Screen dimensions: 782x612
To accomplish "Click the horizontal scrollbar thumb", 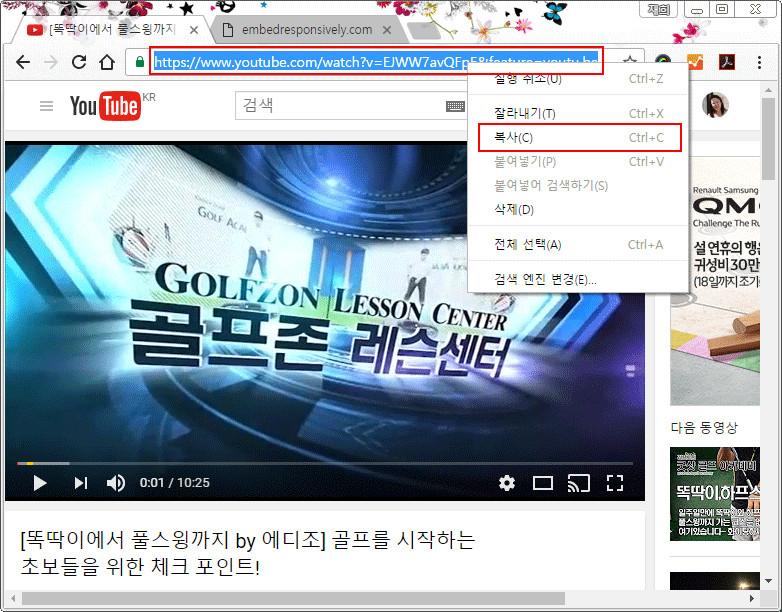I will [x=293, y=598].
